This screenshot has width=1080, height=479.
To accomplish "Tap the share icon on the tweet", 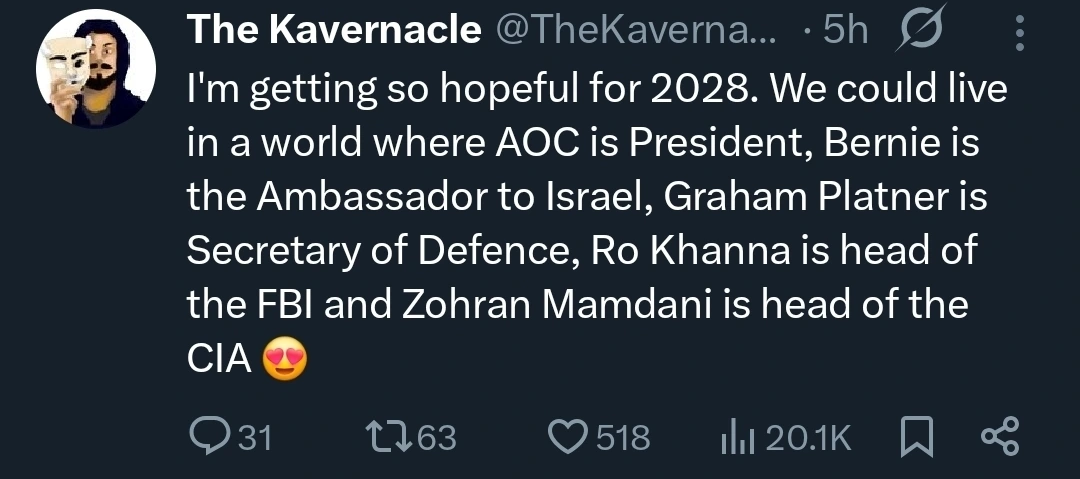I will (1000, 436).
